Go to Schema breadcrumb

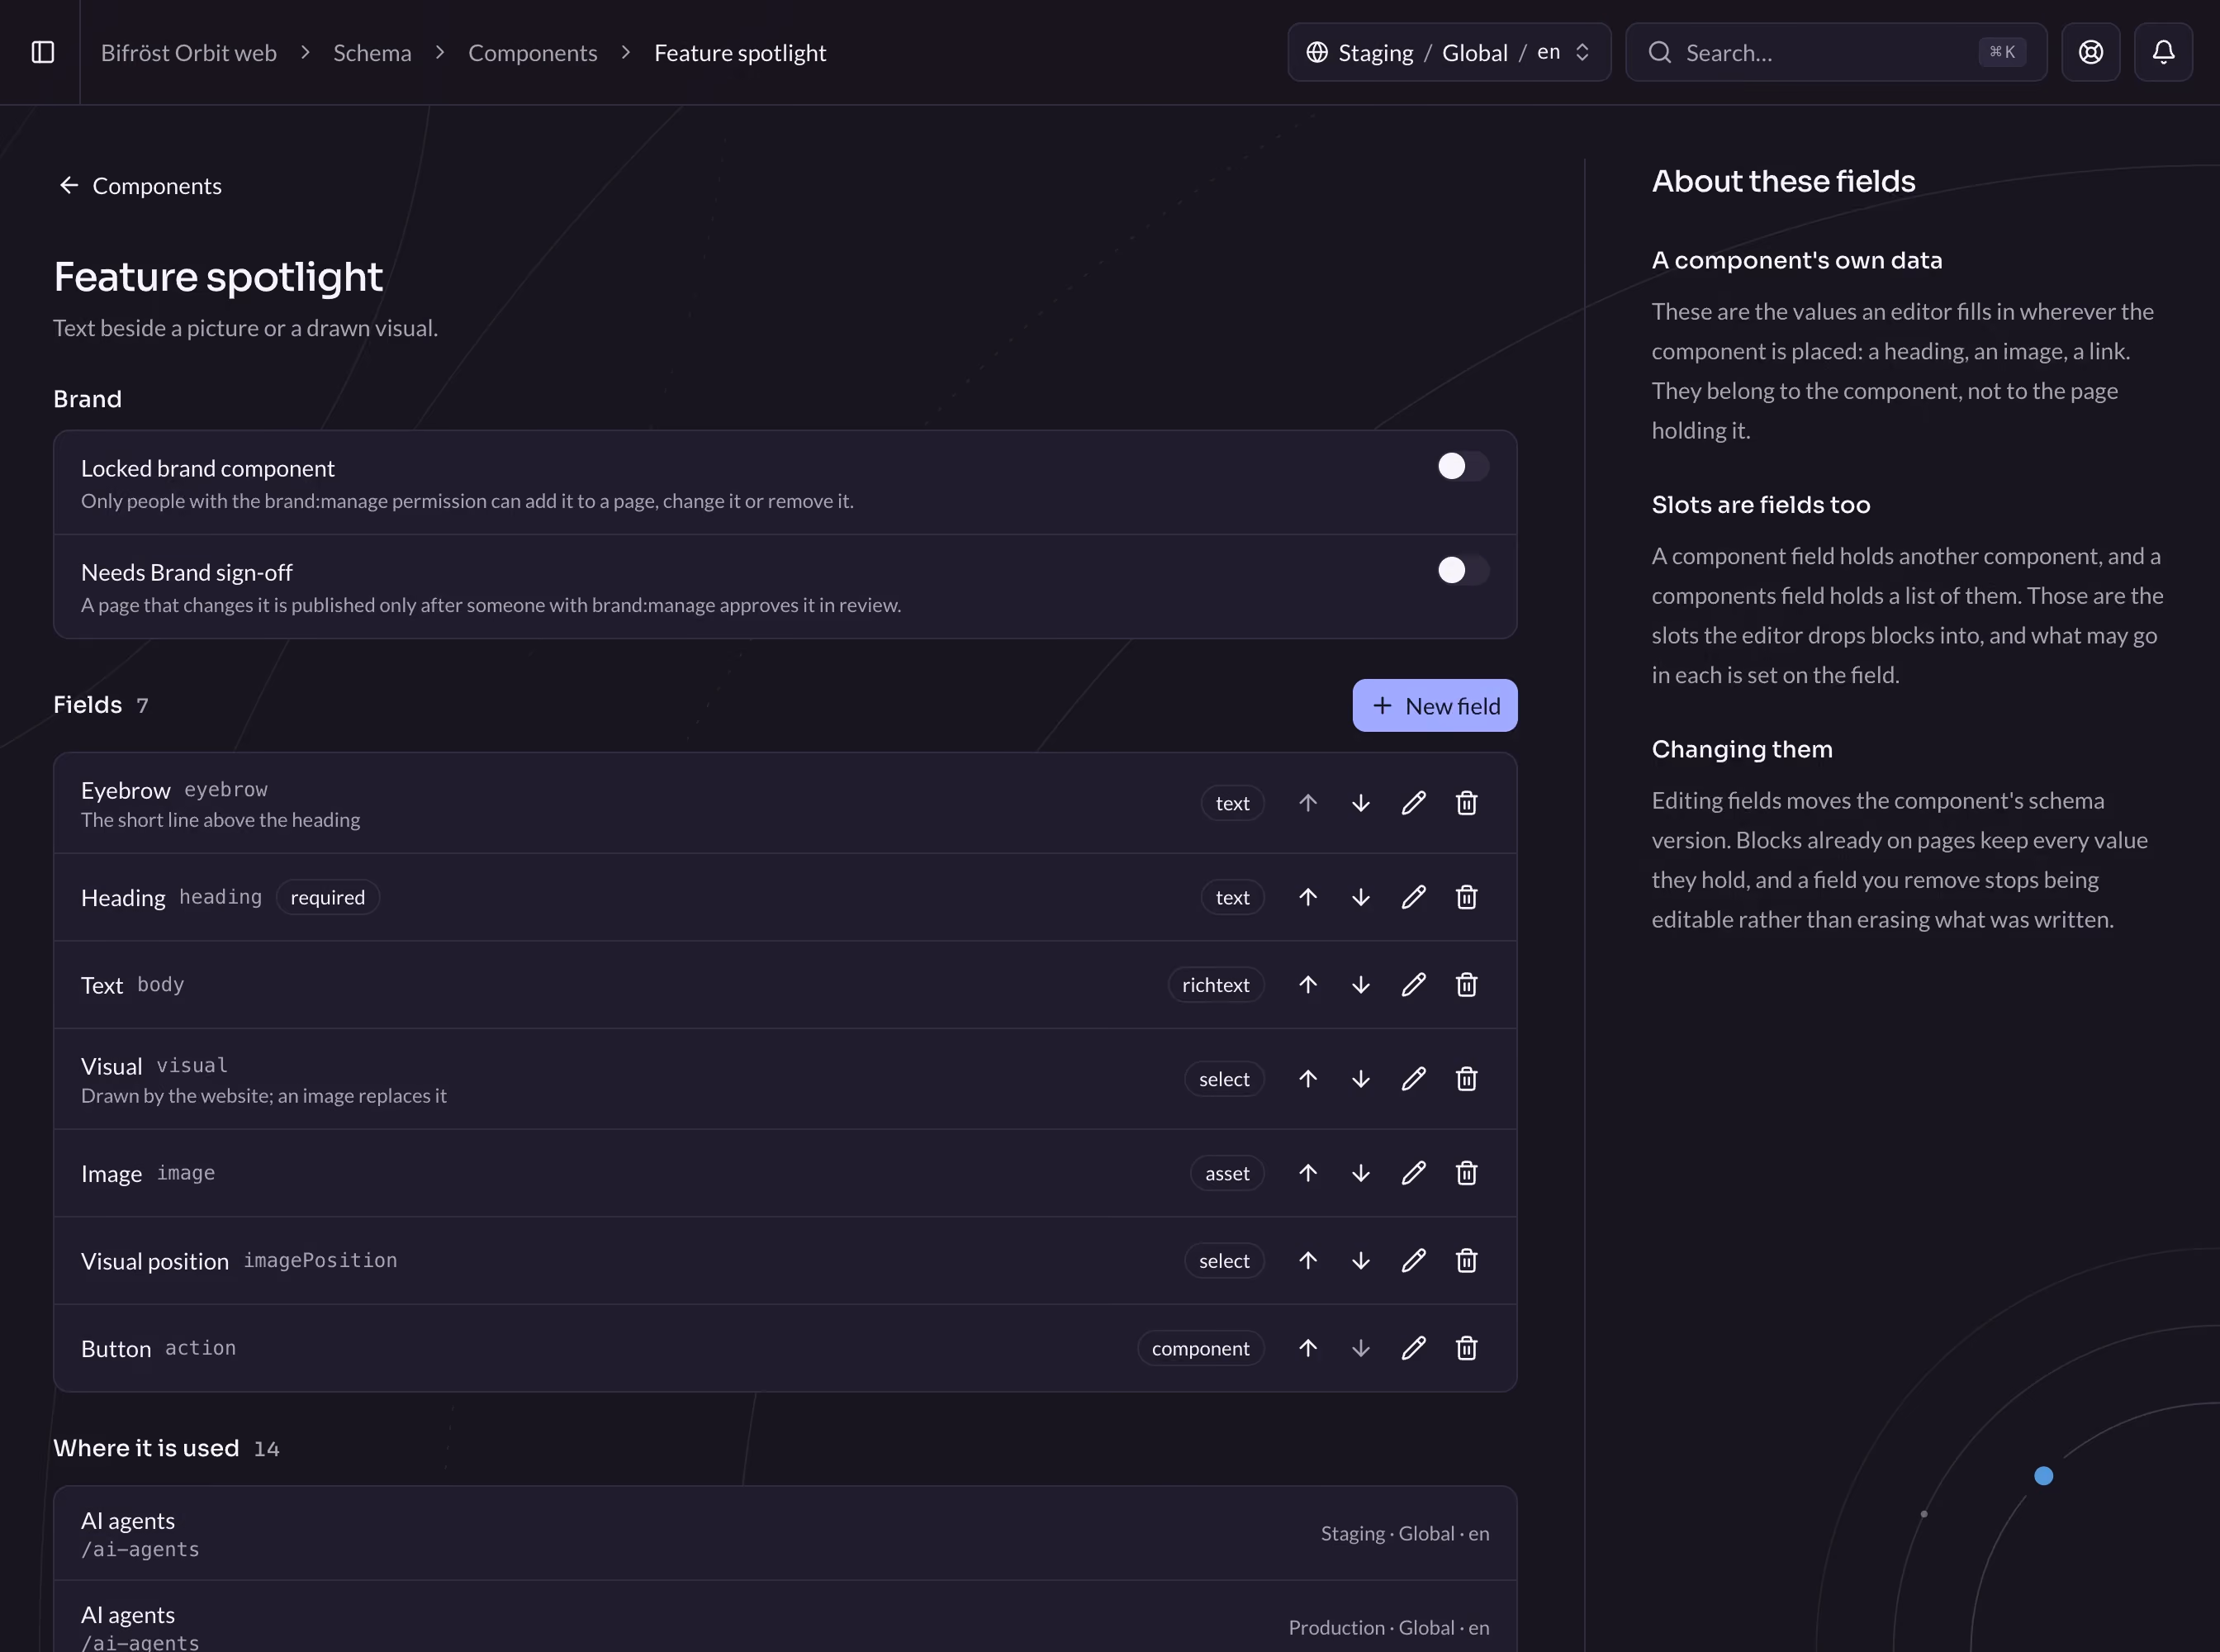coord(372,53)
